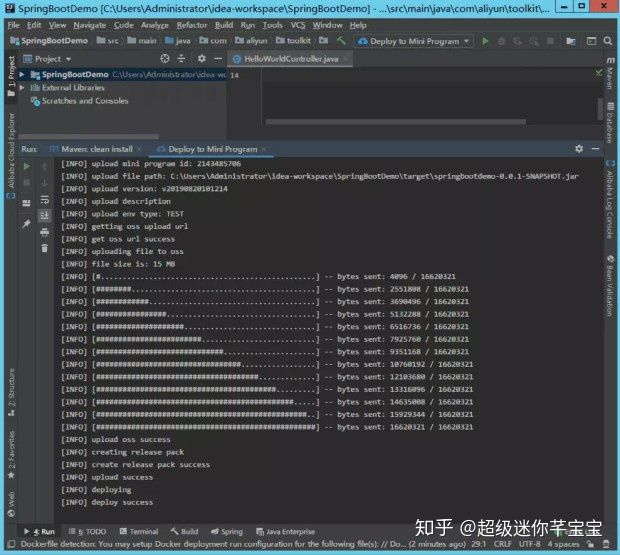This screenshot has width=620, height=555.
Task: Print console output with printer icon
Action: coord(45,232)
